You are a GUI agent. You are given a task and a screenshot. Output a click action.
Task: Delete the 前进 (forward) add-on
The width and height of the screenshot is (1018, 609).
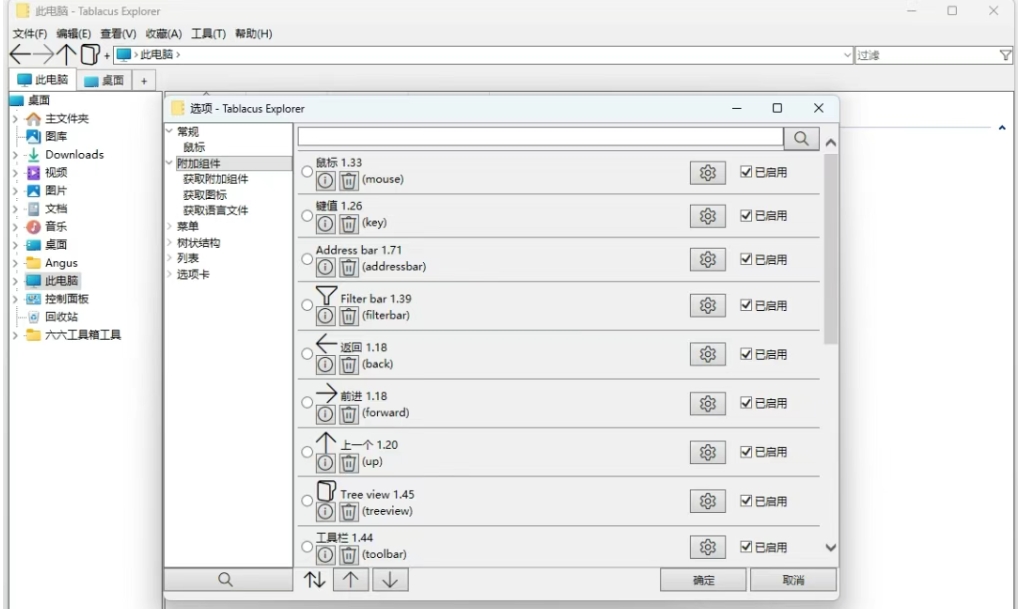click(x=349, y=414)
